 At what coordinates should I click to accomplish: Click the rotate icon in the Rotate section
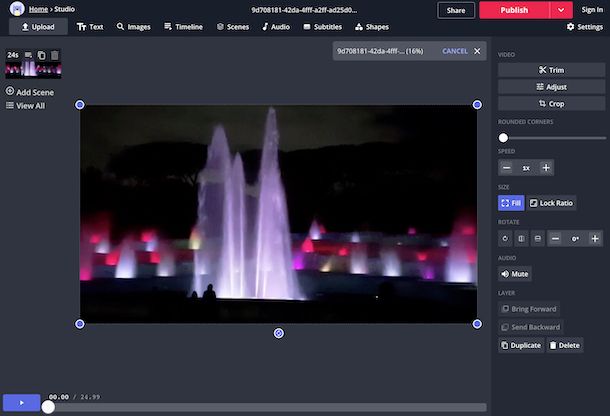[x=506, y=238]
